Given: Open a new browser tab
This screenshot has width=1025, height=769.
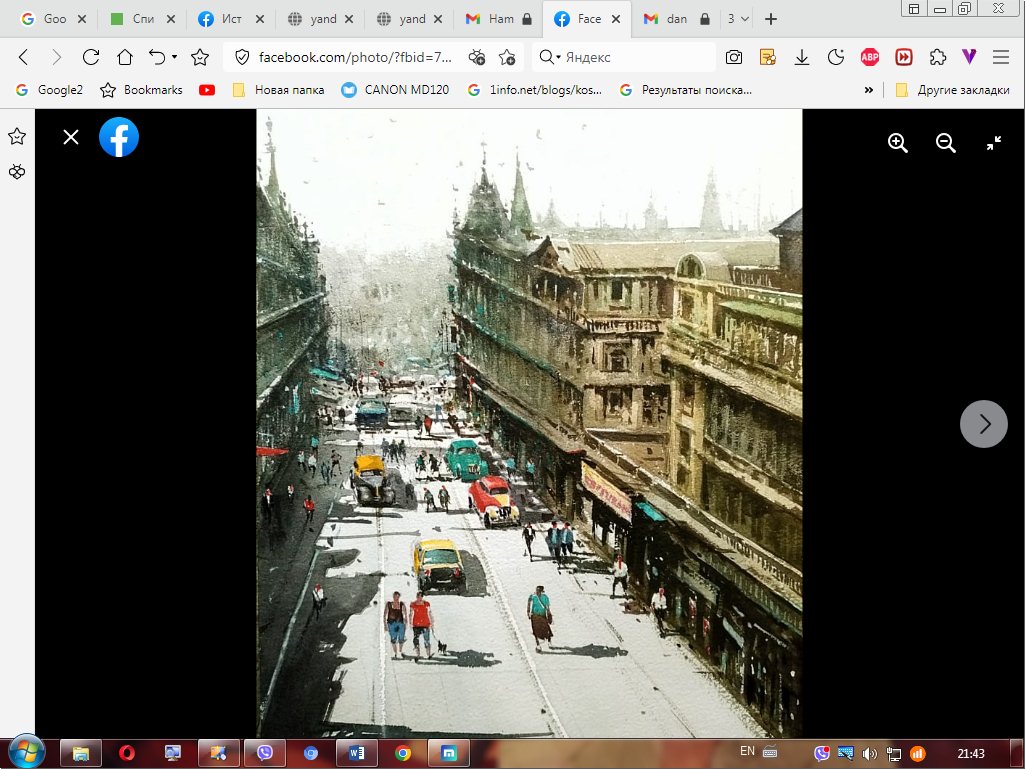Looking at the screenshot, I should [x=770, y=19].
